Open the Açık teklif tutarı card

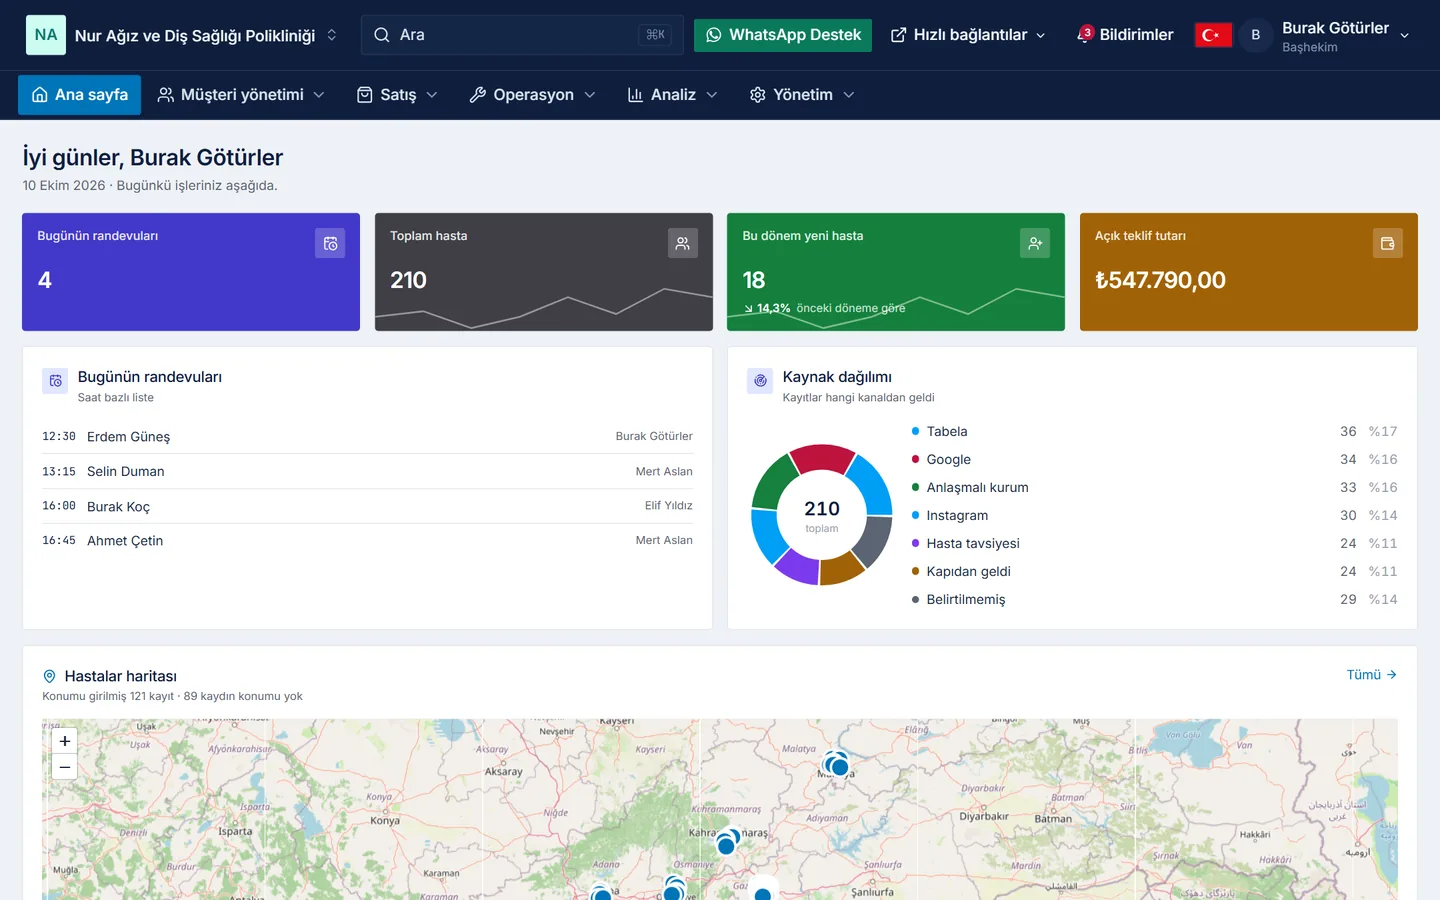(x=1249, y=272)
